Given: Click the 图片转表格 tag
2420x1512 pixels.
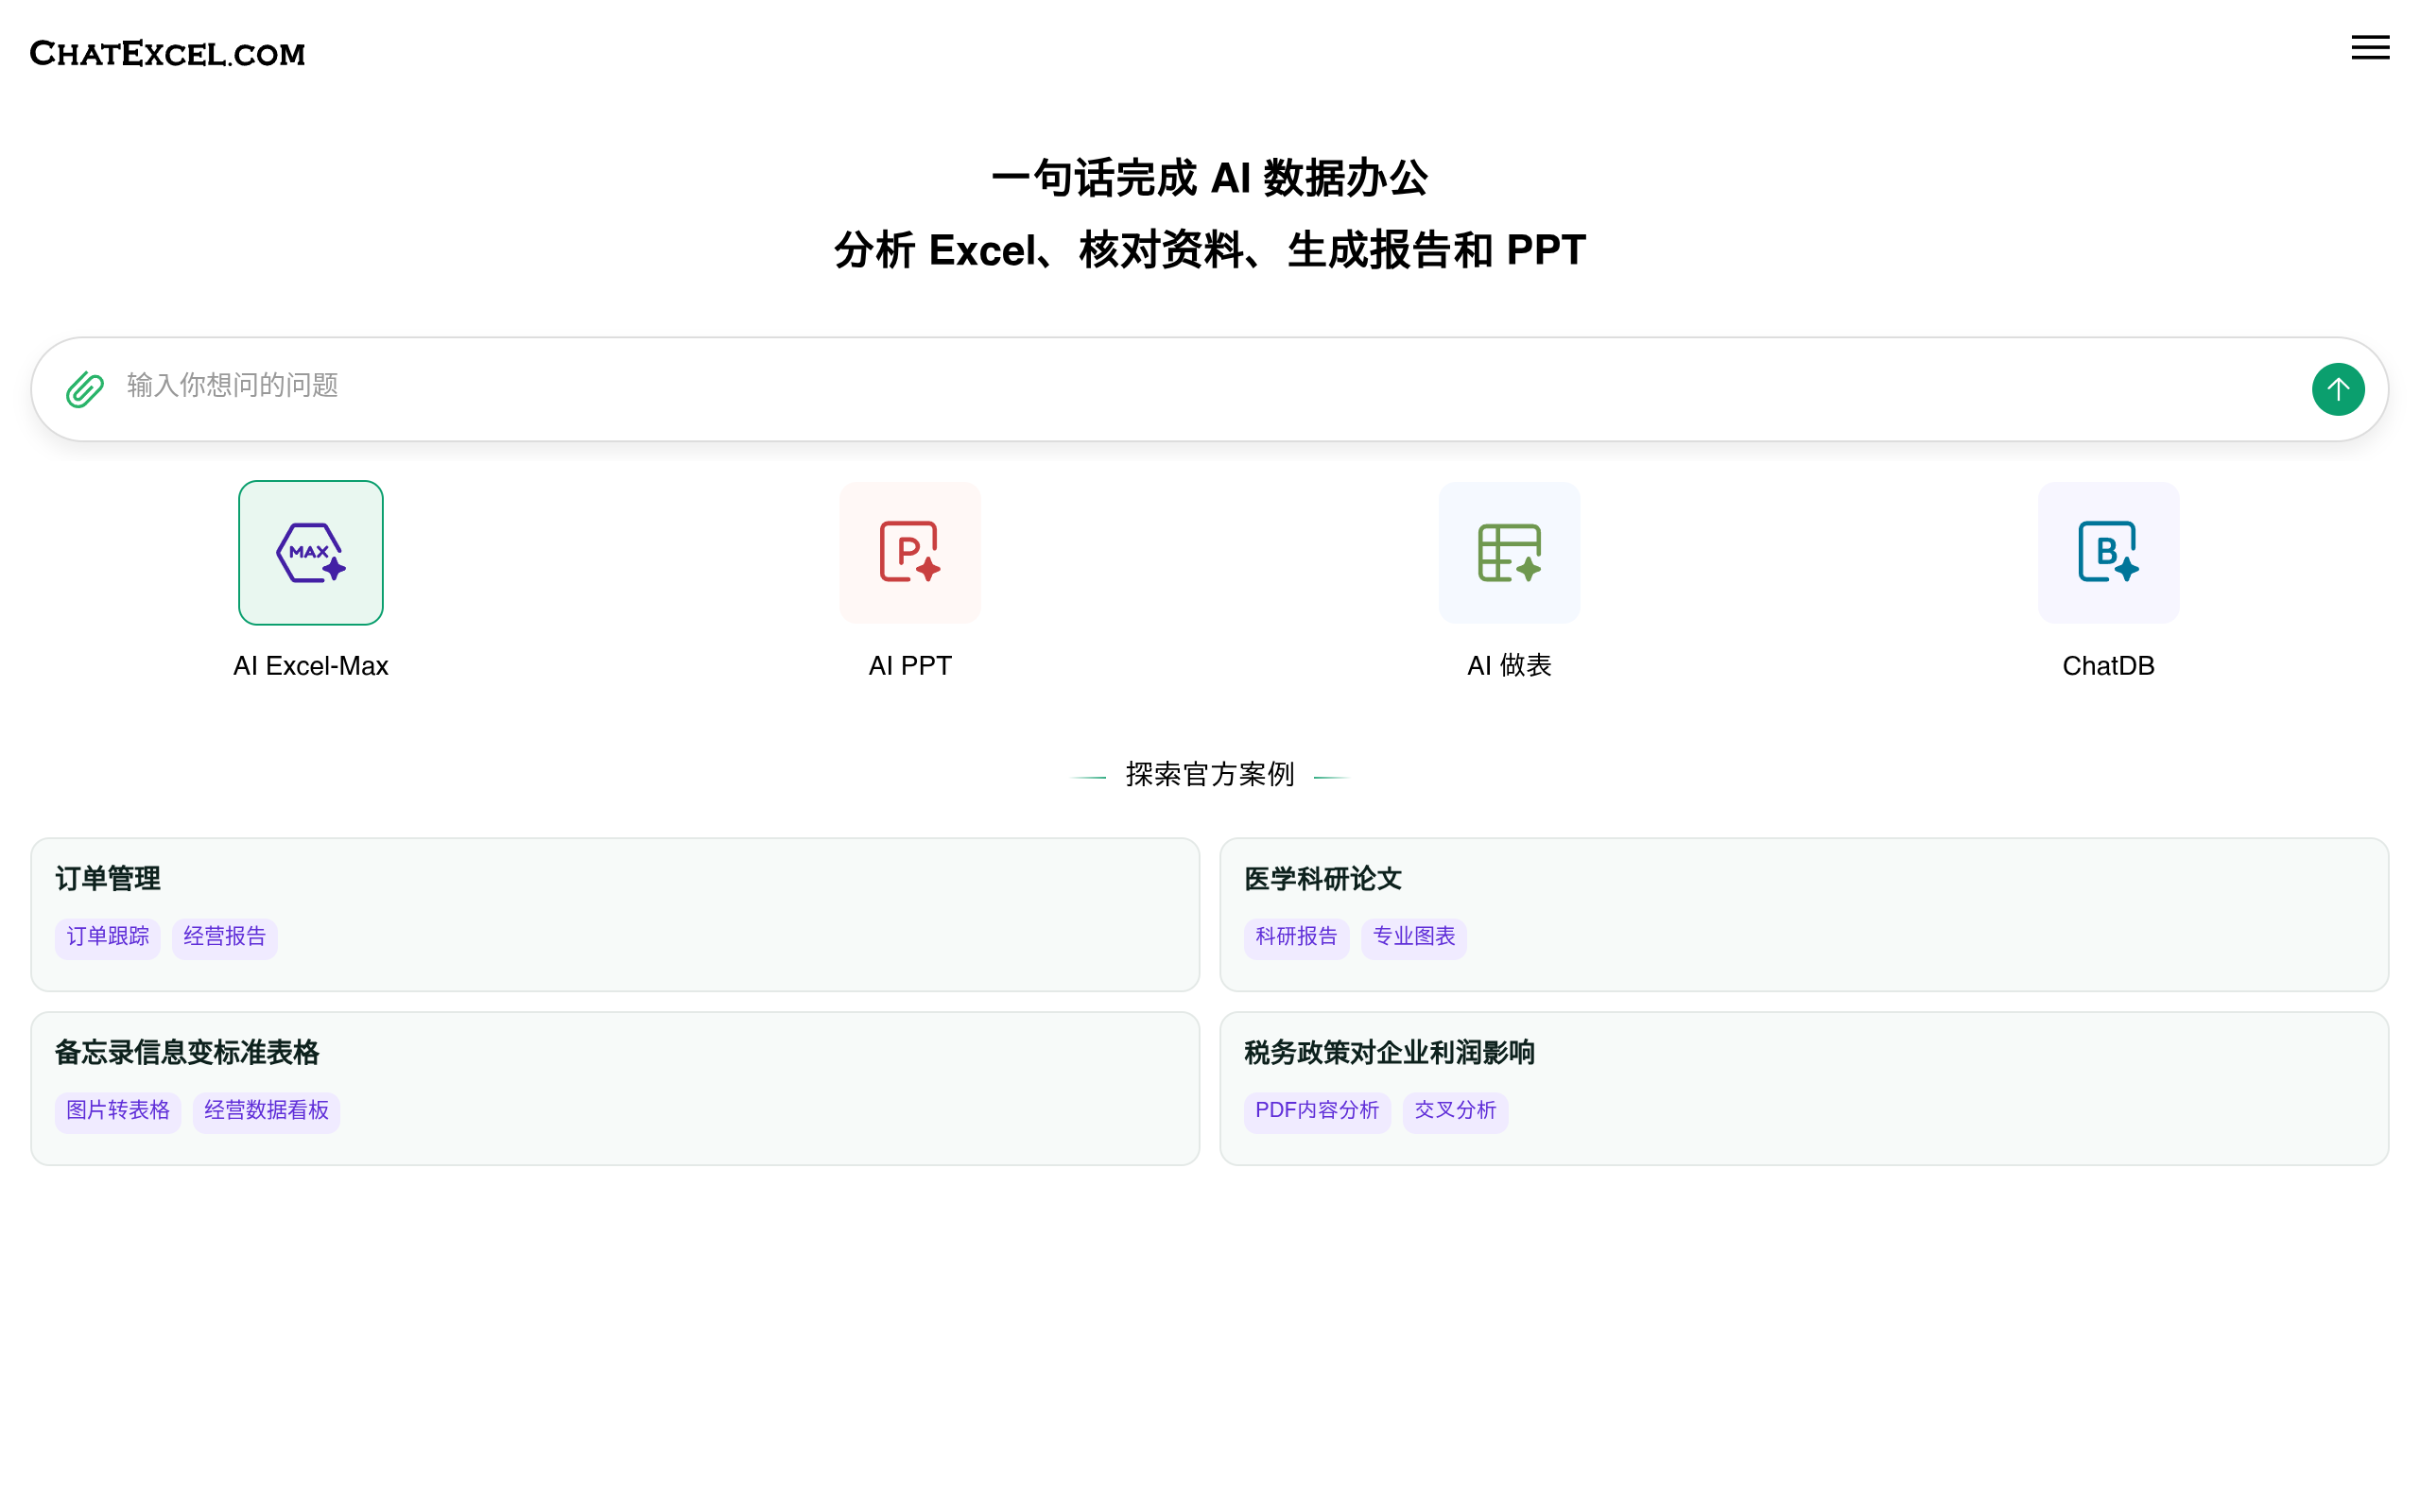Looking at the screenshot, I should click(x=118, y=1111).
